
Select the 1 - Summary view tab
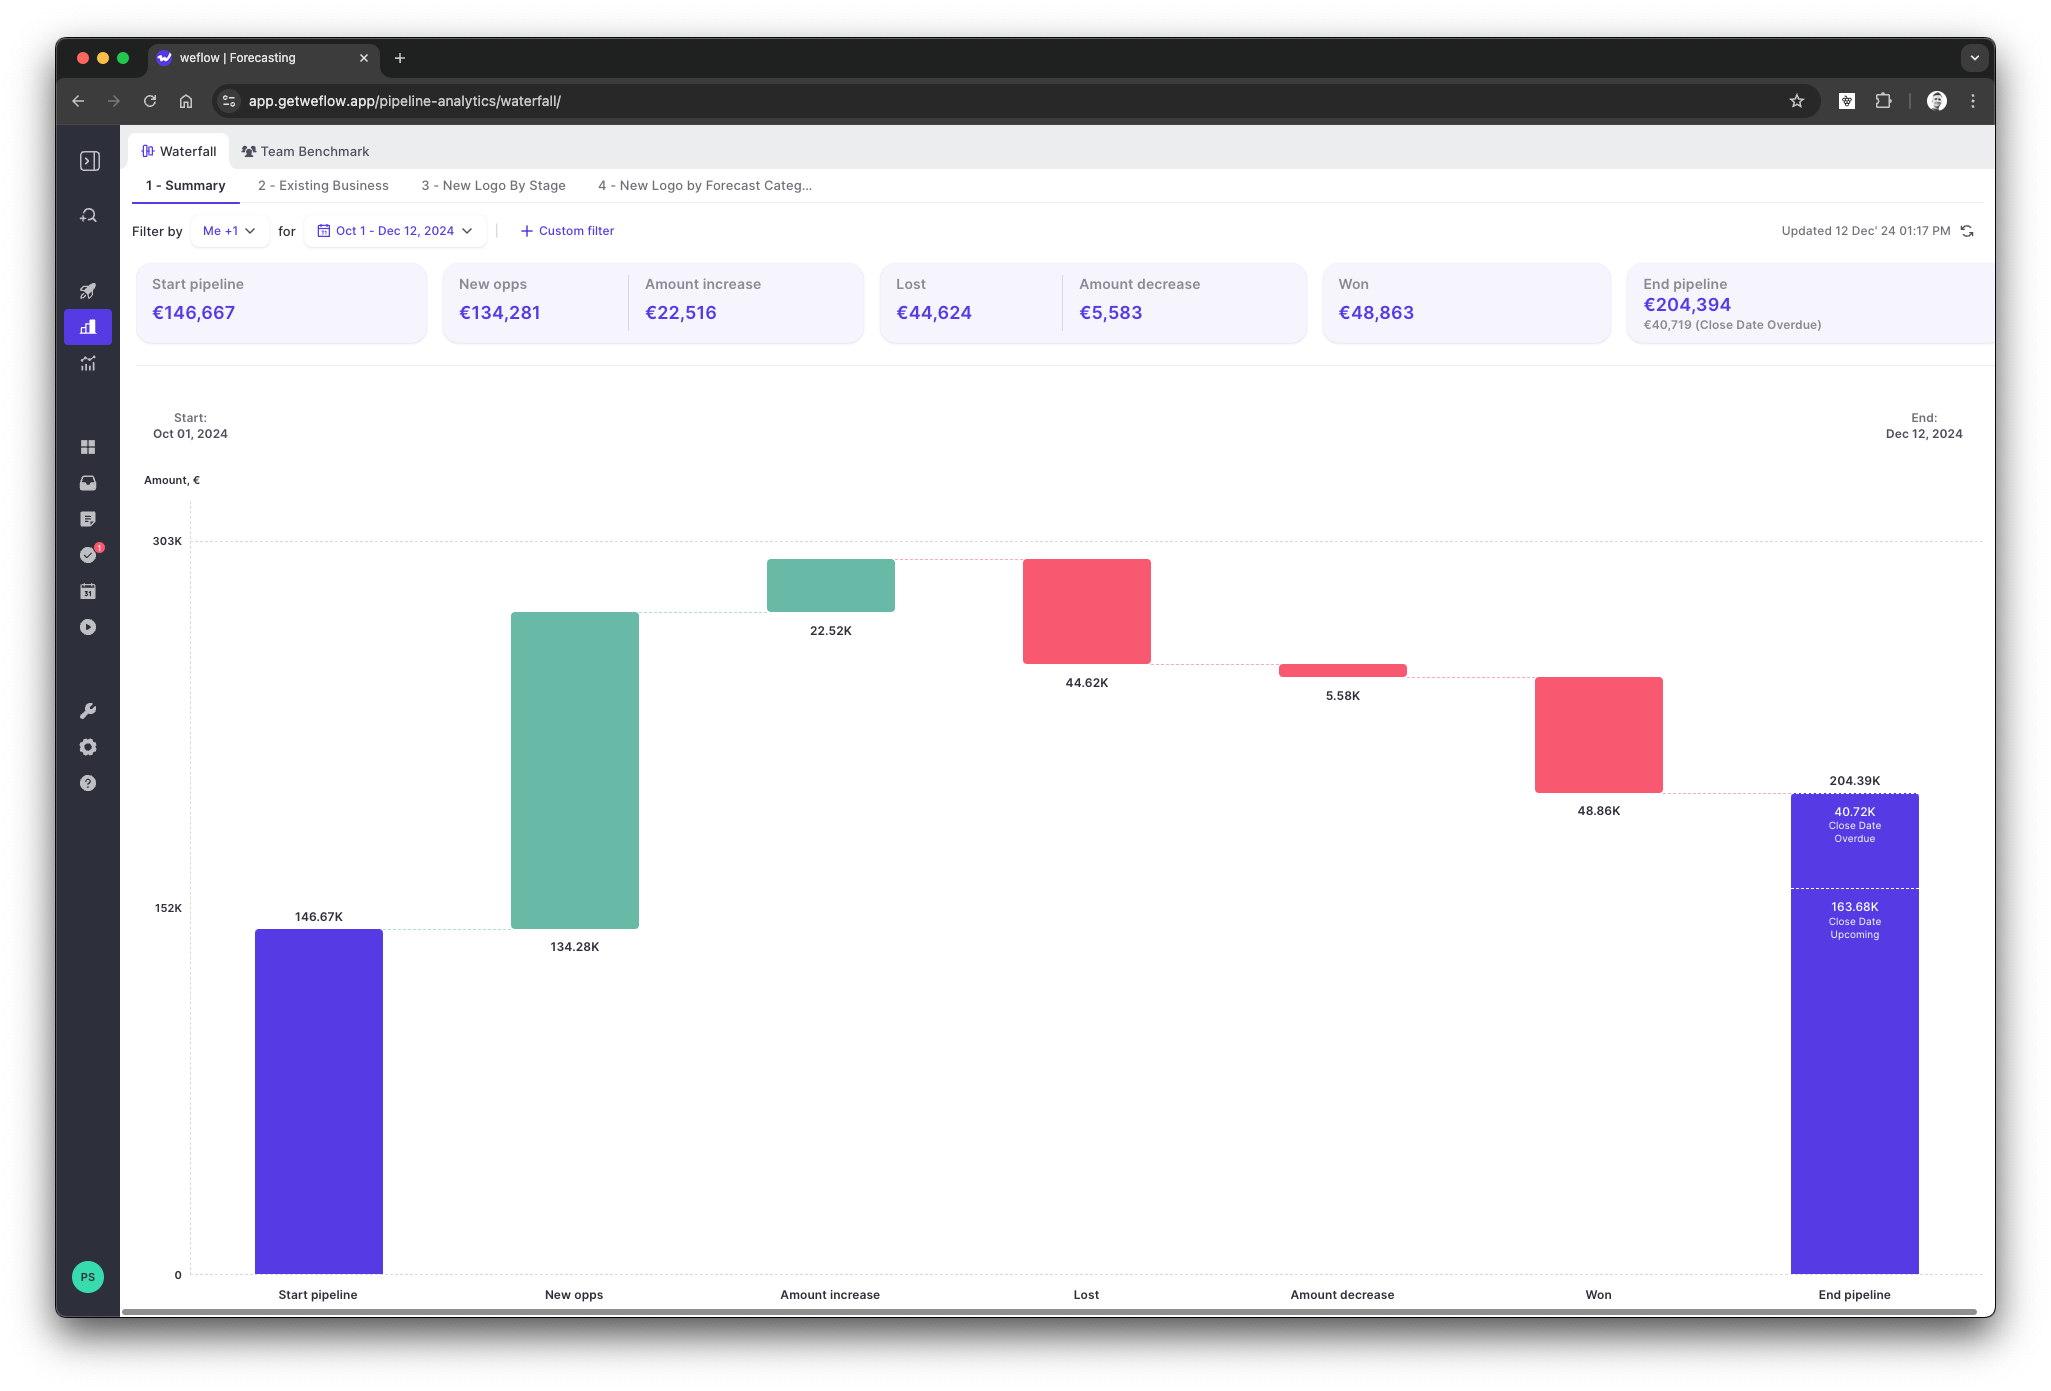pos(186,186)
